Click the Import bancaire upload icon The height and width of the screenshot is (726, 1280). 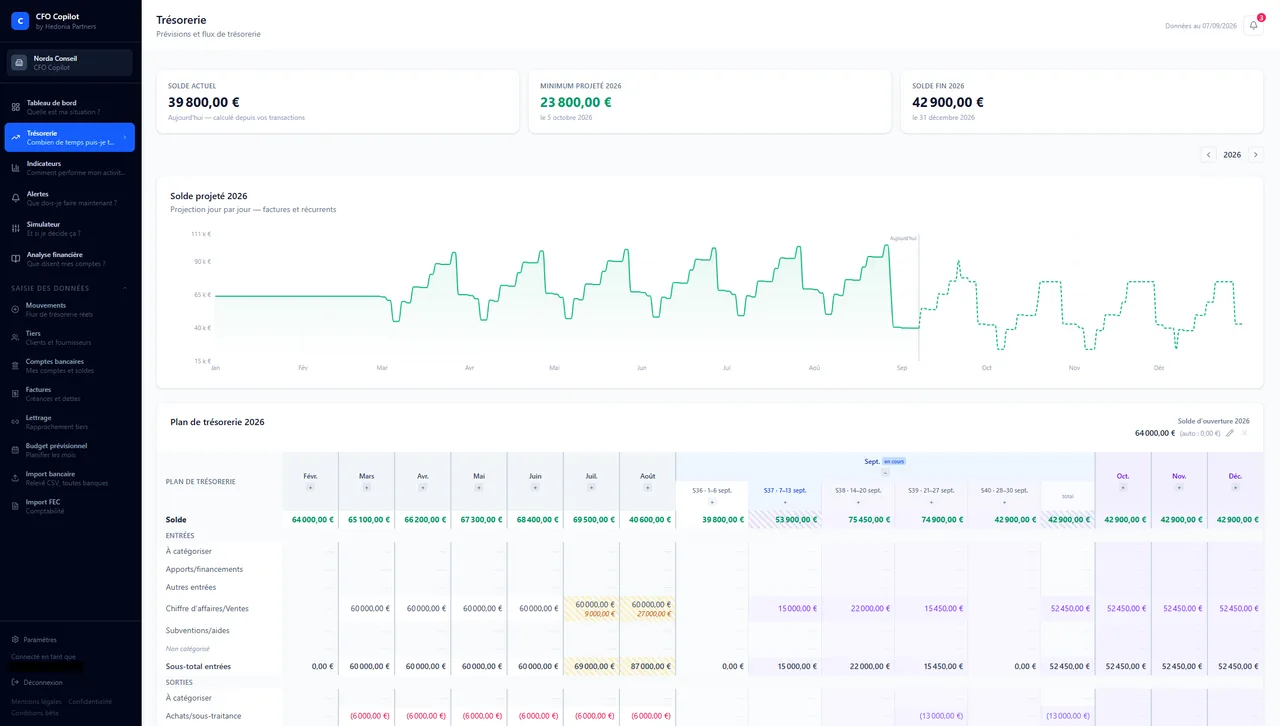(x=15, y=478)
